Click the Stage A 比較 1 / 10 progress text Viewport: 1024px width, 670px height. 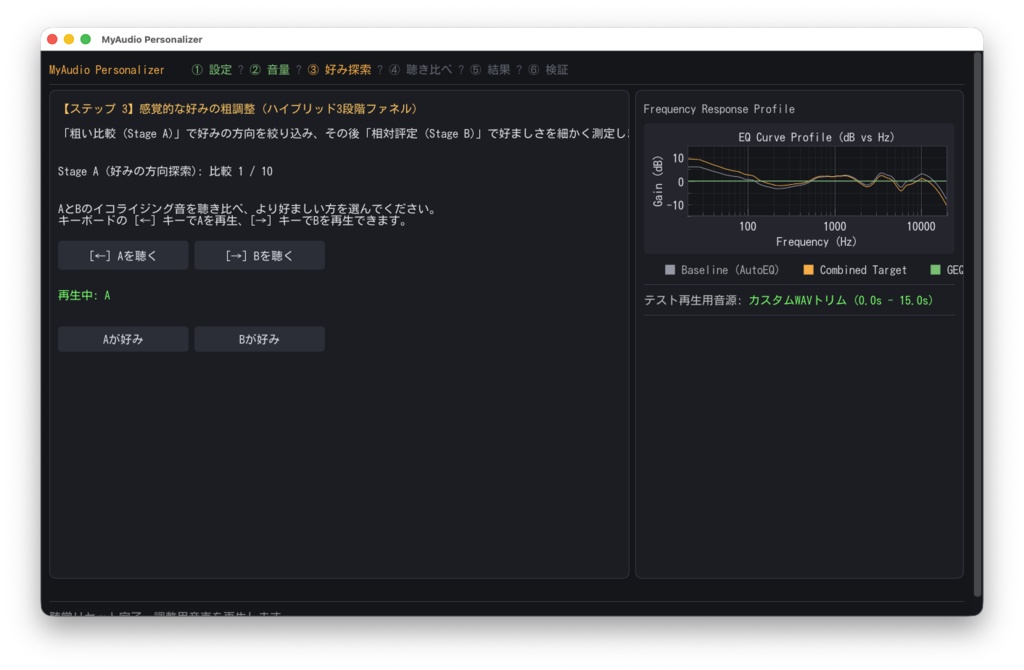[165, 171]
